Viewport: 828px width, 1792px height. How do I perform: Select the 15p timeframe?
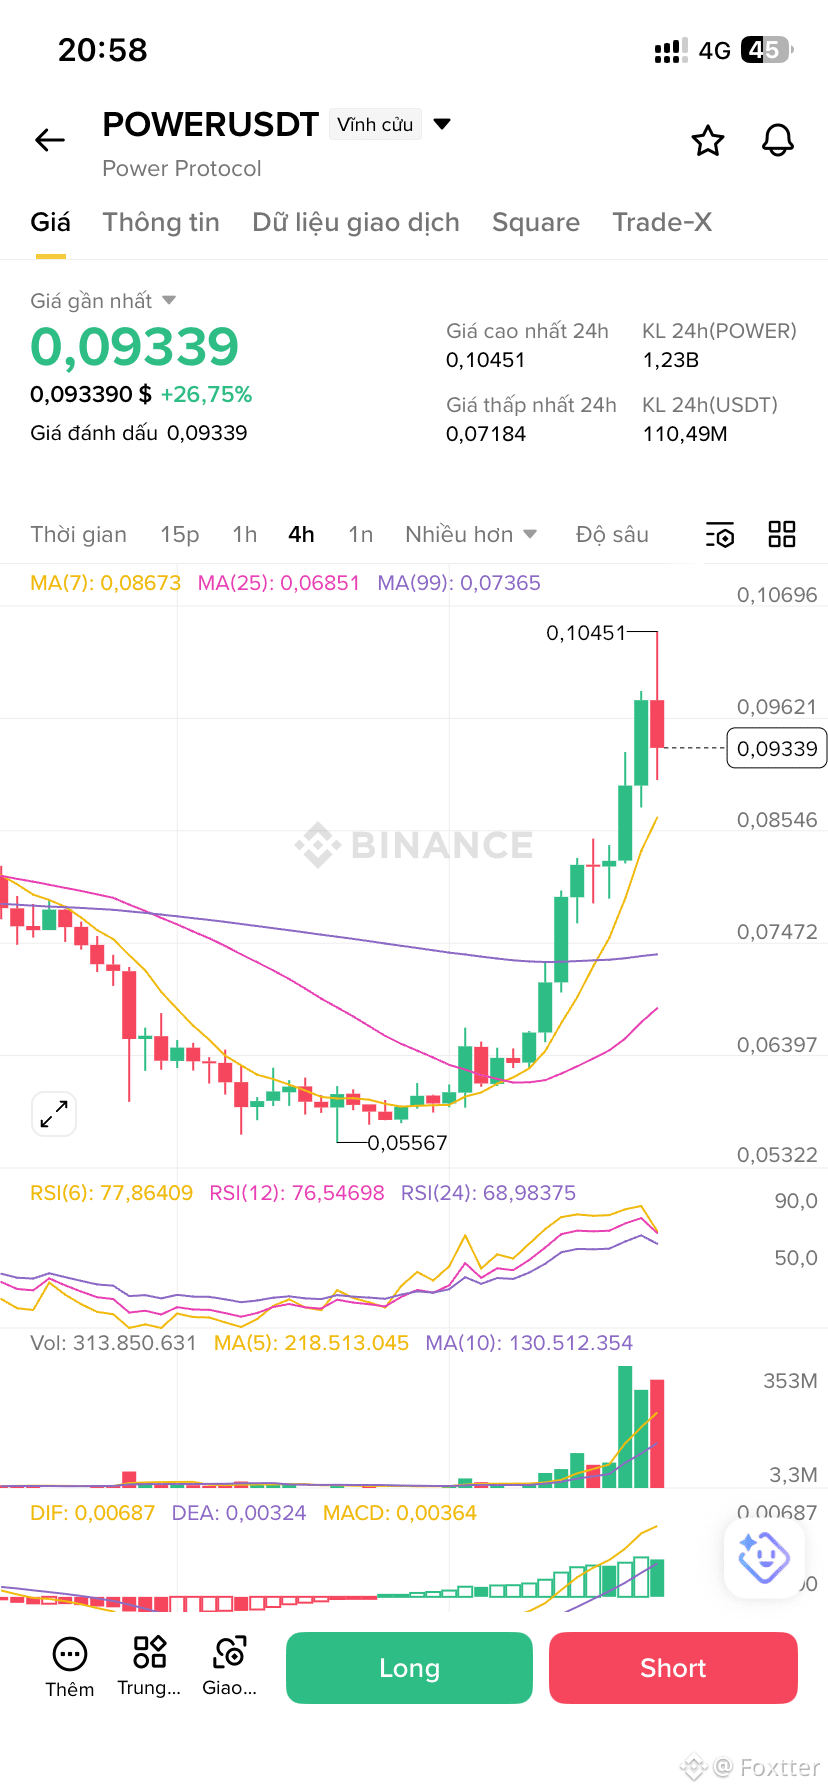tap(180, 535)
